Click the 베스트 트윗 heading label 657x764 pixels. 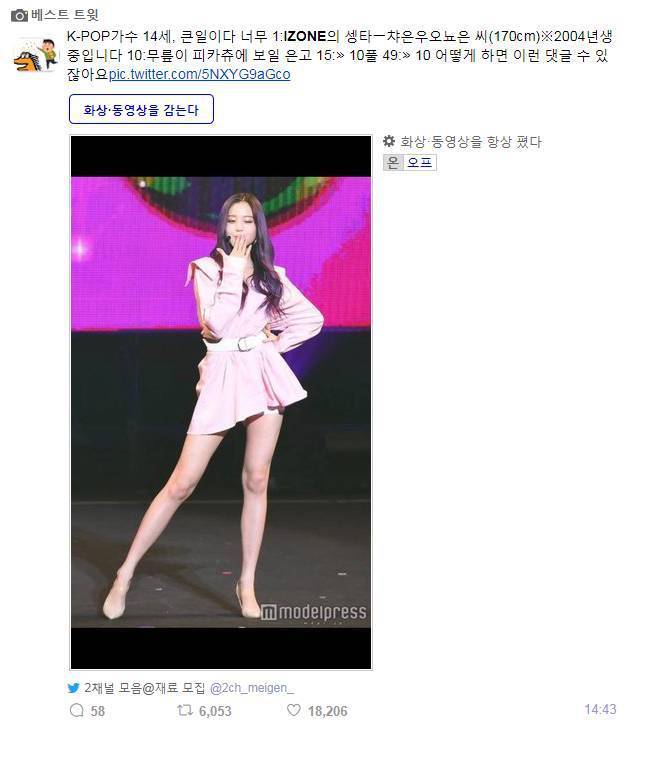[x=65, y=15]
